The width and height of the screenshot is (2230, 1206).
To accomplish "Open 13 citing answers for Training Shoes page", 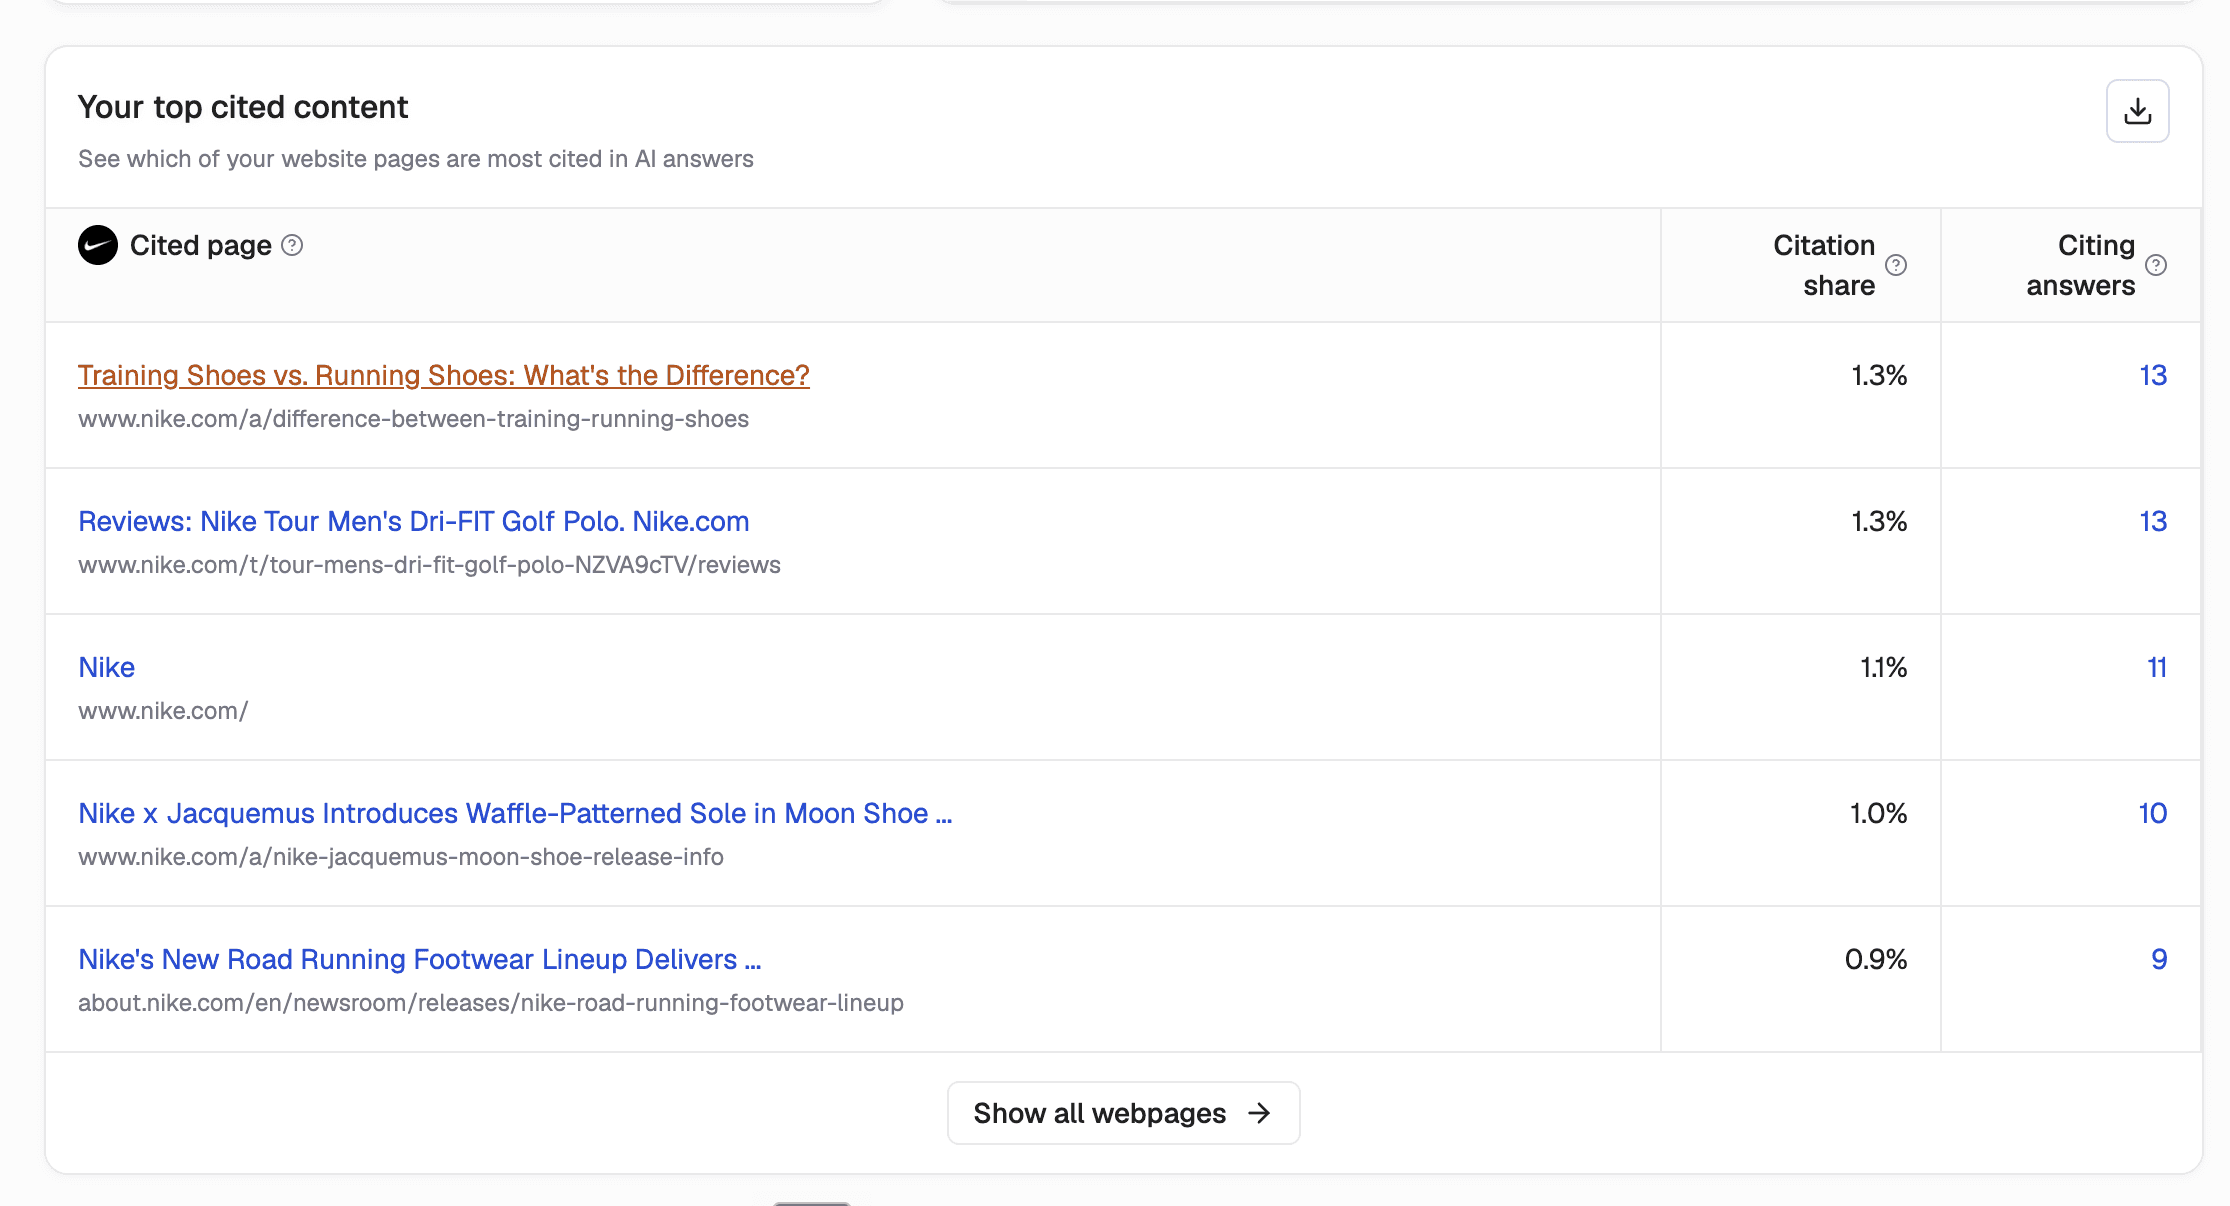I will click(2153, 375).
